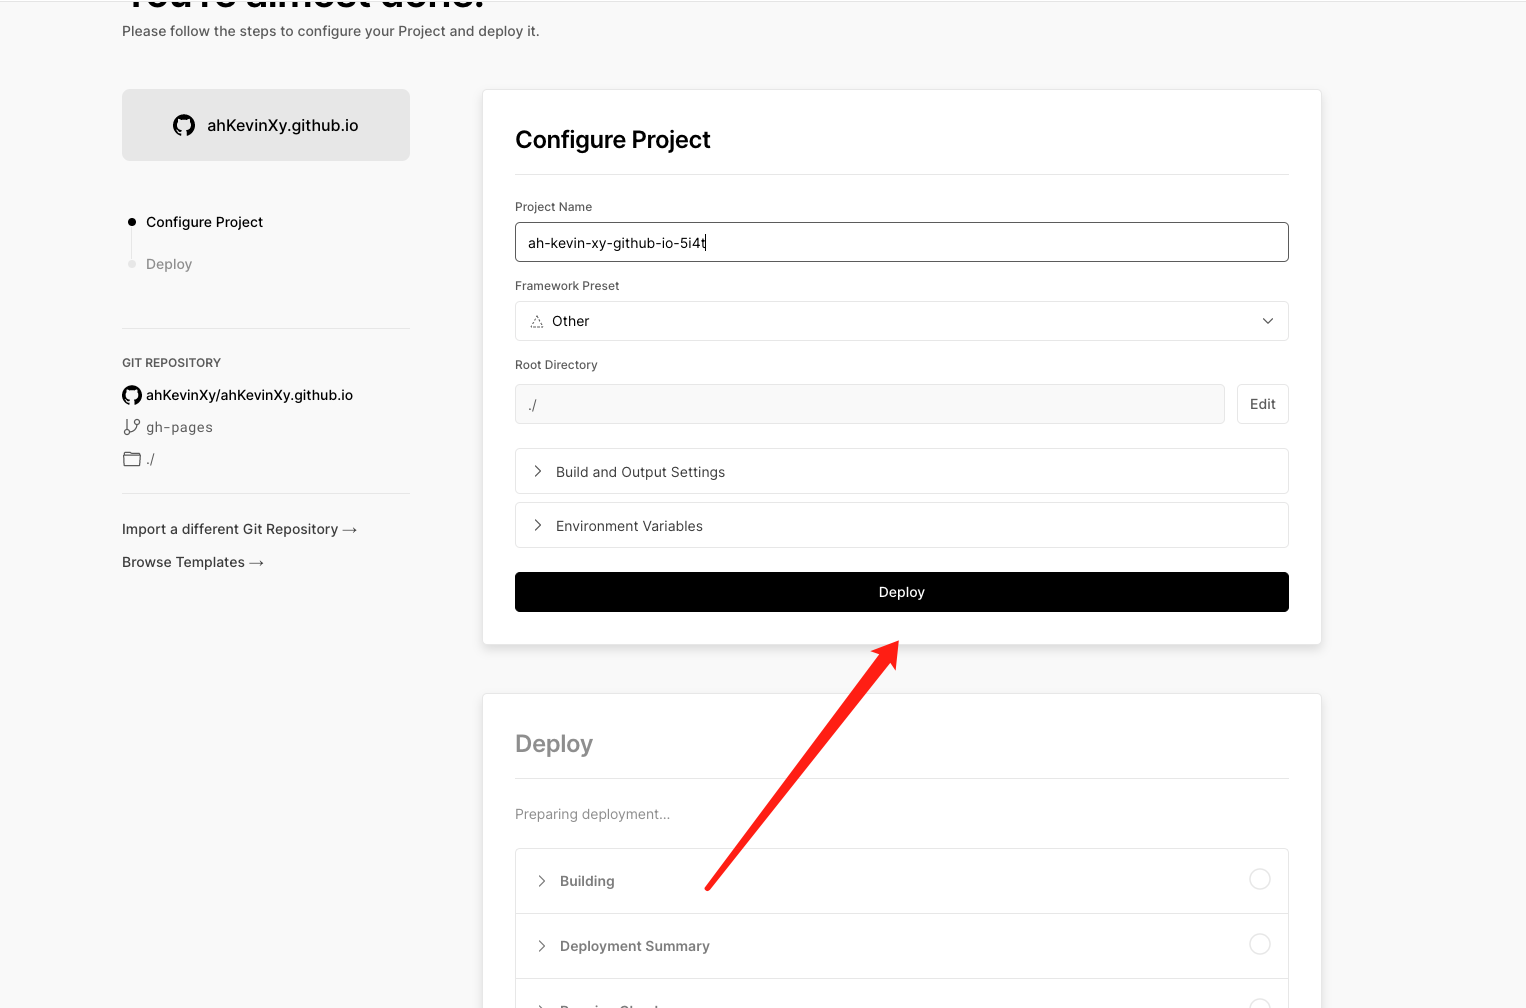1526x1008 pixels.
Task: Open Import a different Git Repository link
Action: tap(239, 529)
